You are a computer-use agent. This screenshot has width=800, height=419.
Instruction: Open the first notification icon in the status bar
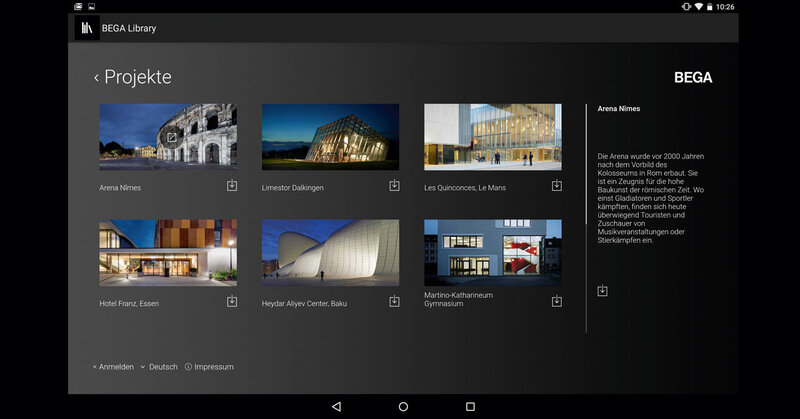point(78,7)
